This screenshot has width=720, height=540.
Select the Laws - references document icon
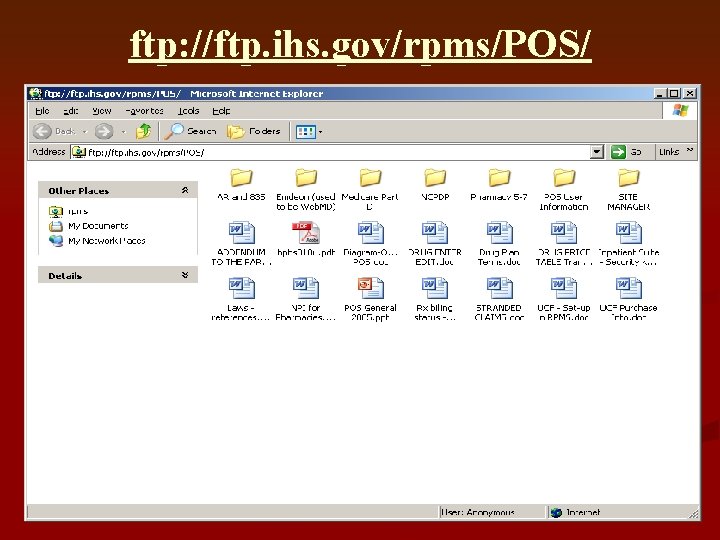pos(242,288)
